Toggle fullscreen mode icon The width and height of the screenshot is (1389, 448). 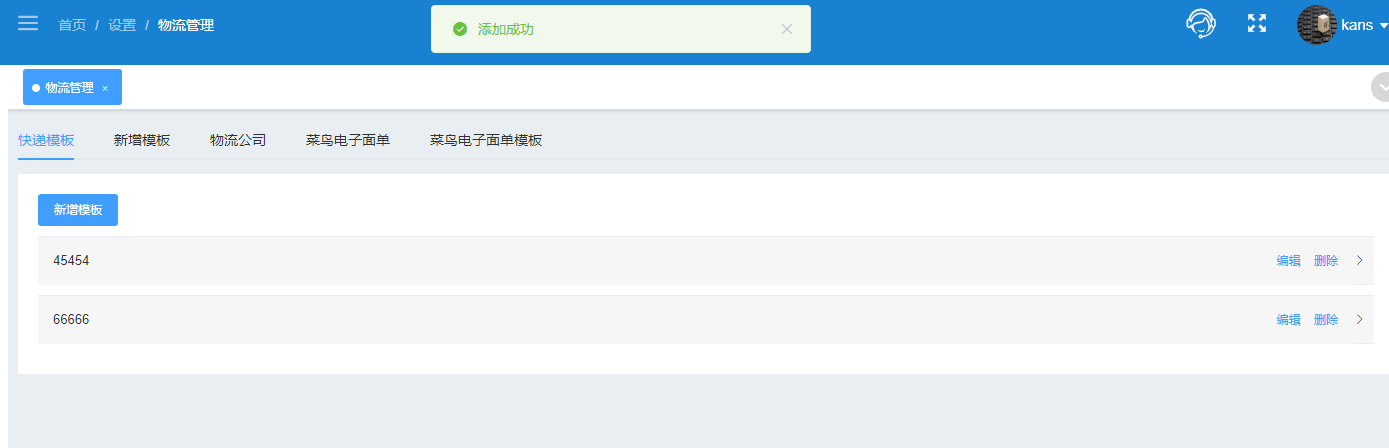pos(1257,23)
